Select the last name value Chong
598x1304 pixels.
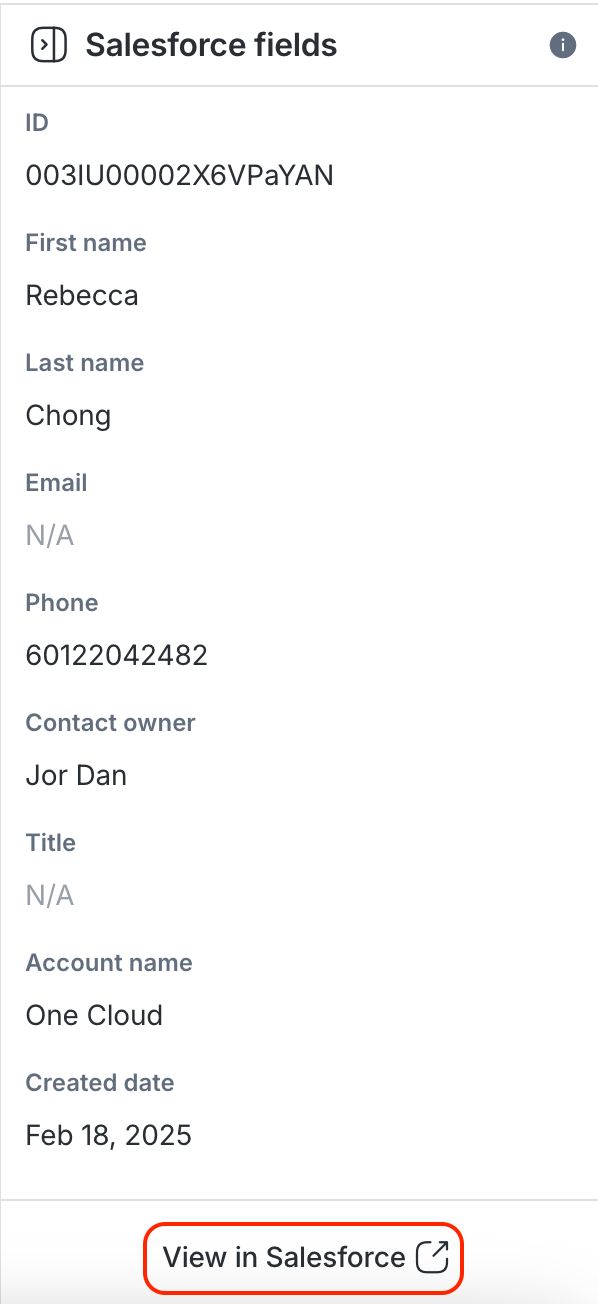(68, 416)
